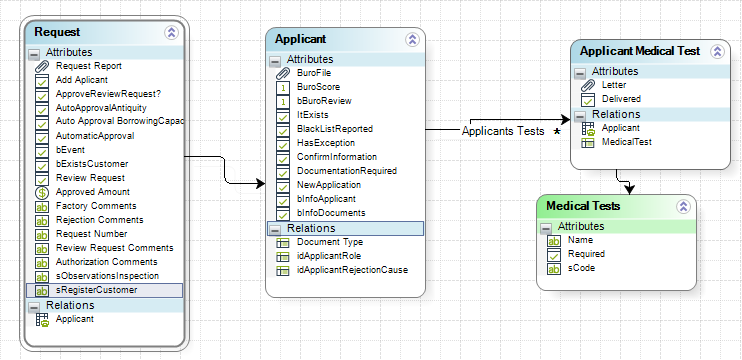Click the integer icon beside BuroScore
Screen dimensions: 742x360
click(283, 88)
